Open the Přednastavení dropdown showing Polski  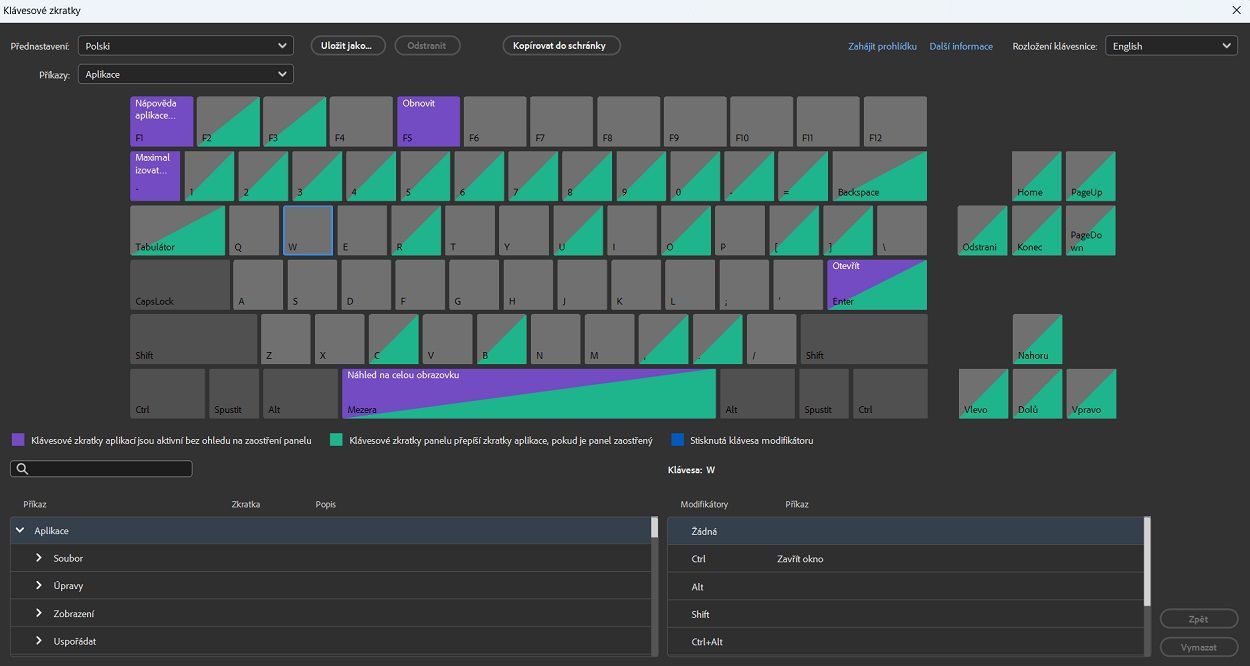tap(186, 46)
